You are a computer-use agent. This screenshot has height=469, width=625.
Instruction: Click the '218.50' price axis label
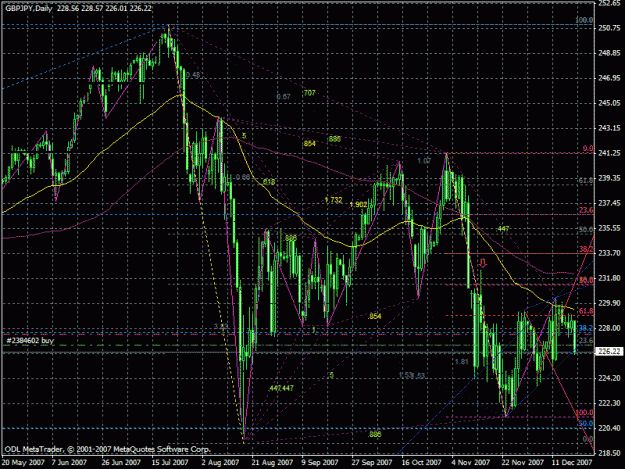tap(609, 453)
